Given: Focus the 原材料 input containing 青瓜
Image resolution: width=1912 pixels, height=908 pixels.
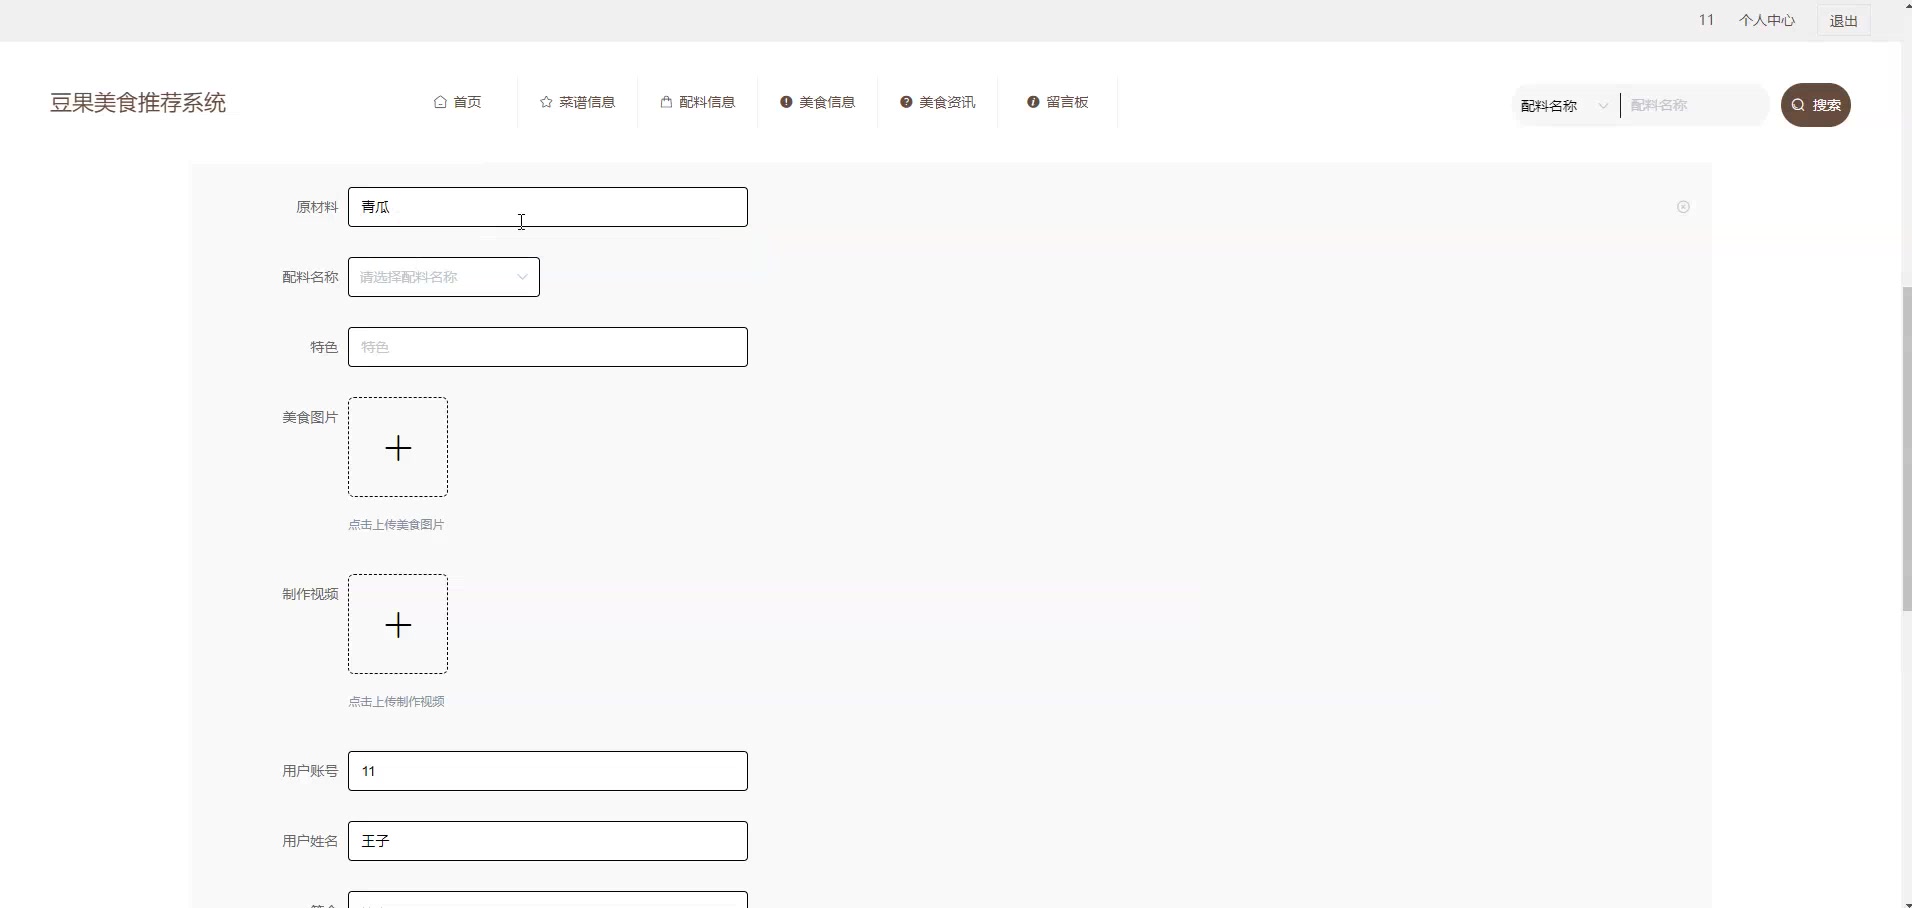Looking at the screenshot, I should 548,207.
